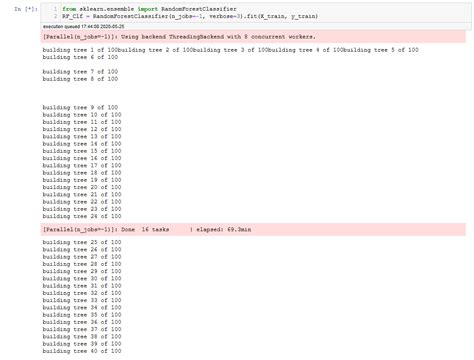Select output line 'building tree 9 of 100'
Screen dimensions: 474x360
coord(80,108)
